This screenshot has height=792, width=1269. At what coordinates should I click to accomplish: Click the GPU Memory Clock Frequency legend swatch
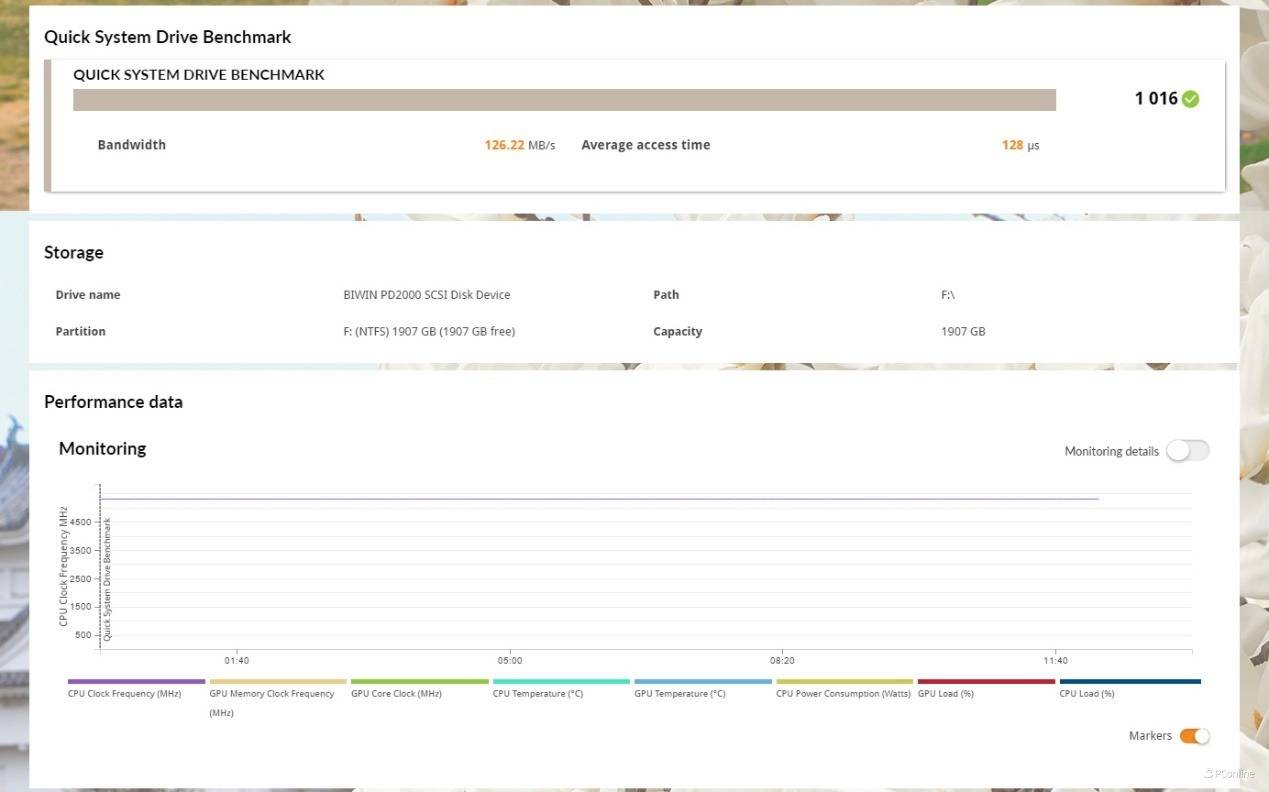pos(278,681)
